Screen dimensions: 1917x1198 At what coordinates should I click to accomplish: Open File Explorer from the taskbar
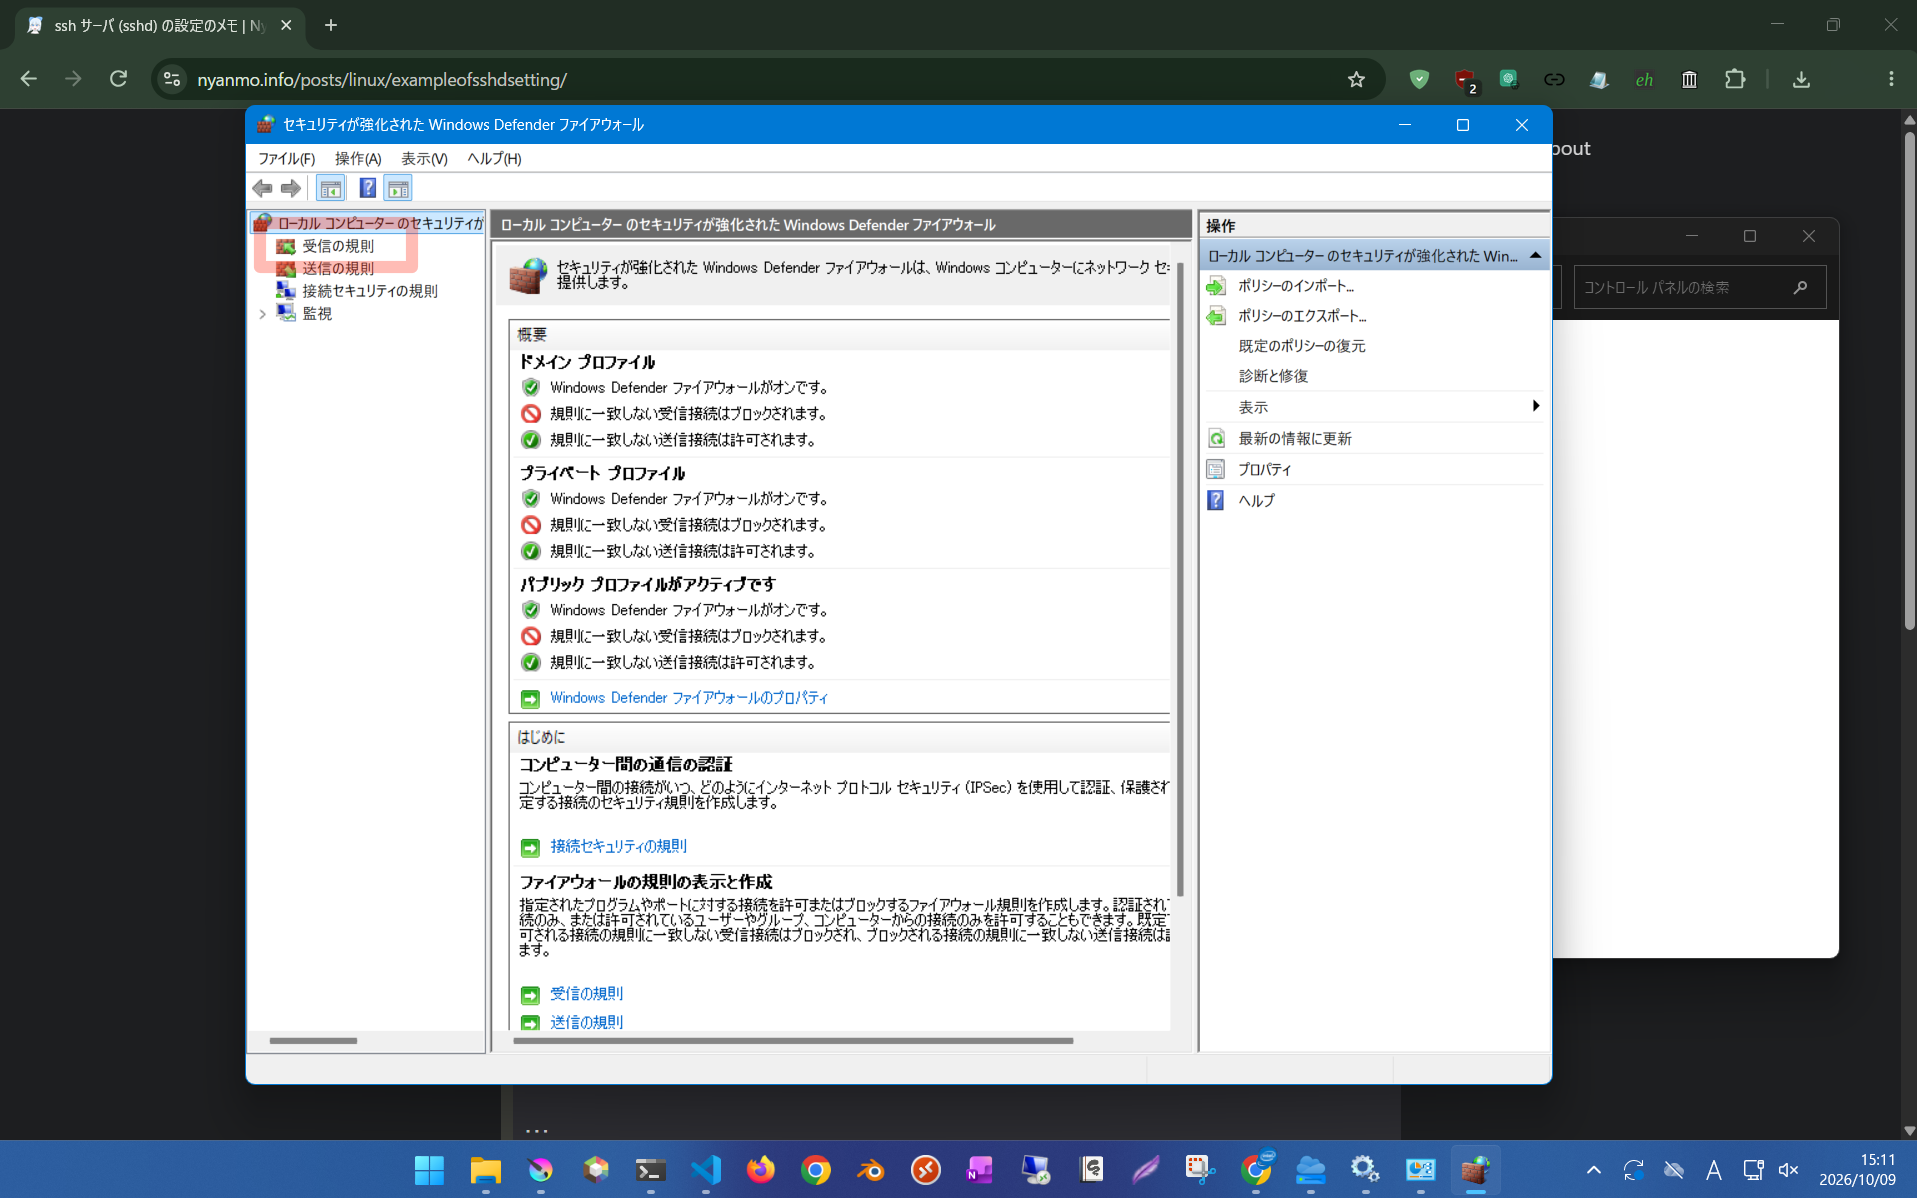coord(485,1169)
